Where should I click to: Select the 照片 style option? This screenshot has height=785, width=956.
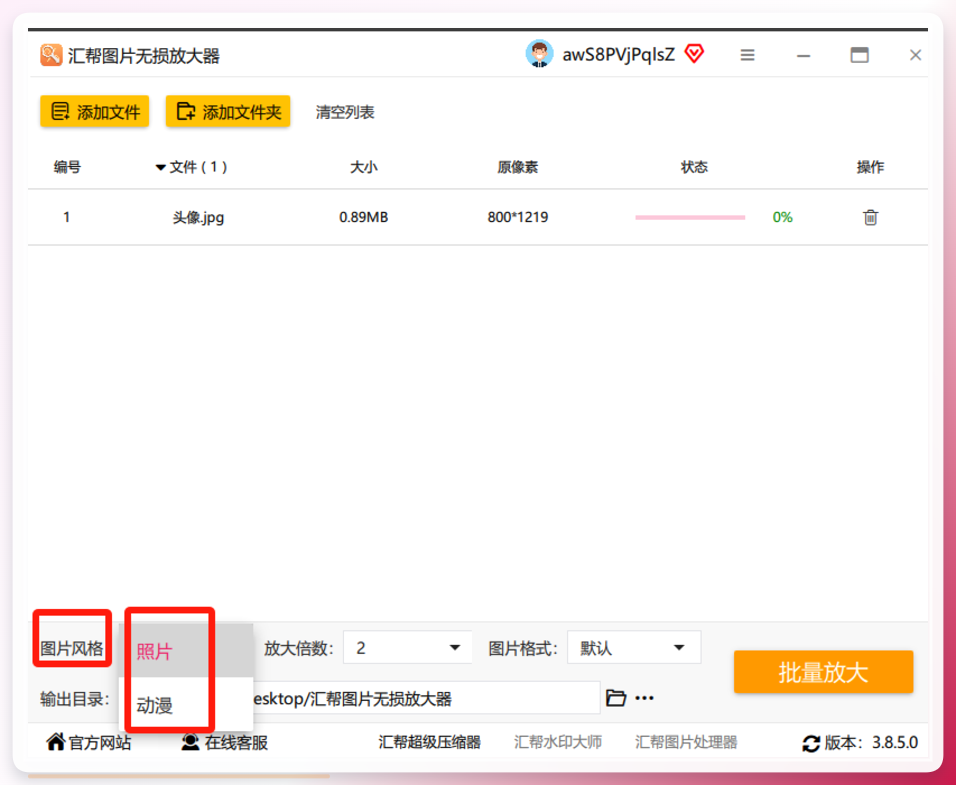pos(186,650)
